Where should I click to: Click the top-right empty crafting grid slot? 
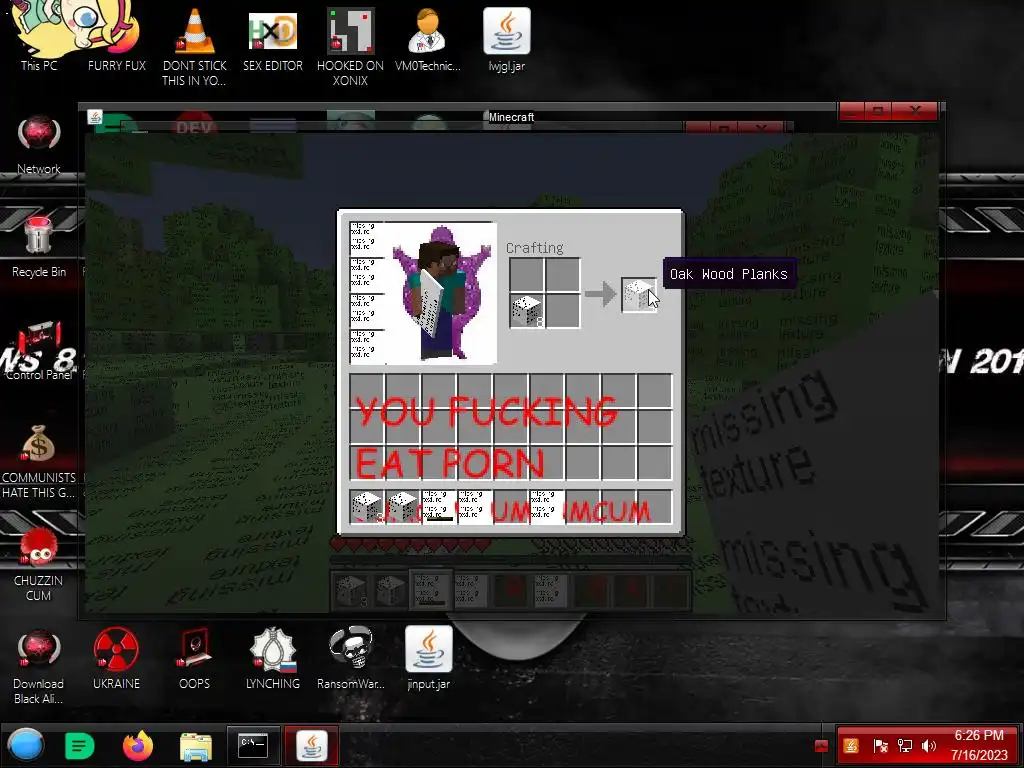[562, 275]
